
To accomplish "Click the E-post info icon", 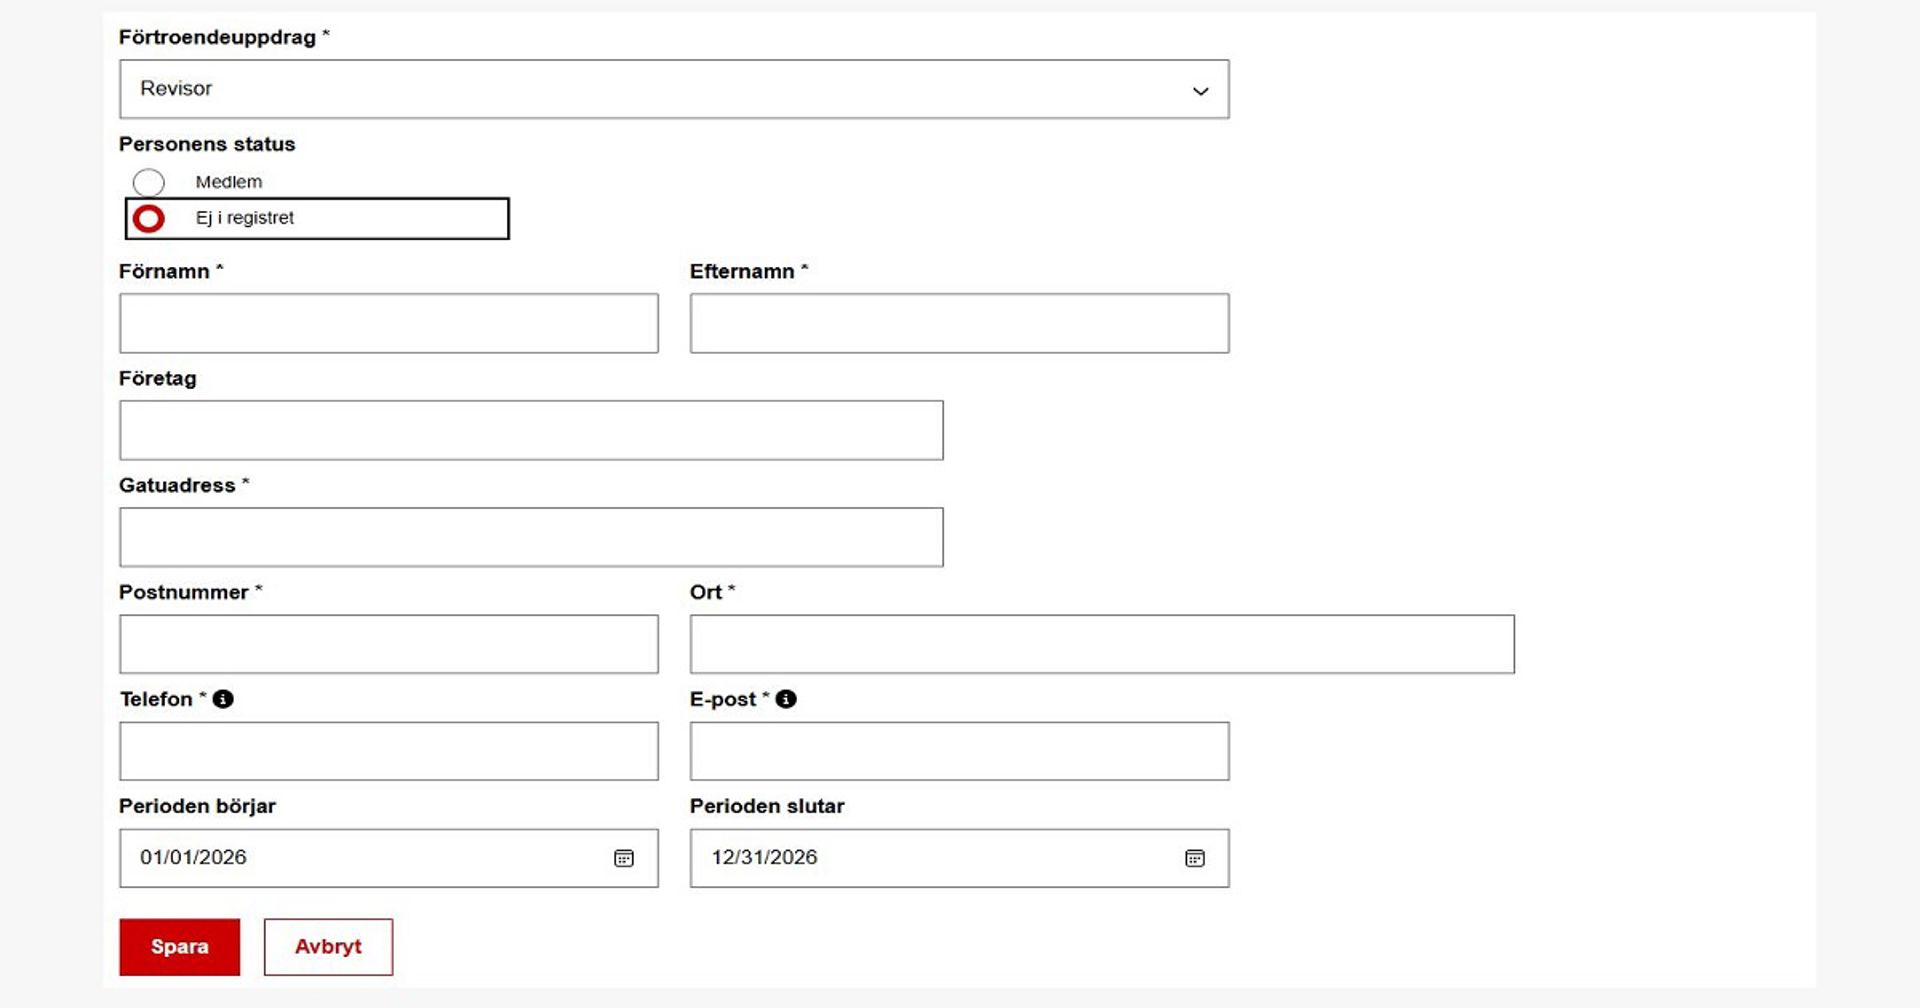I will [786, 699].
